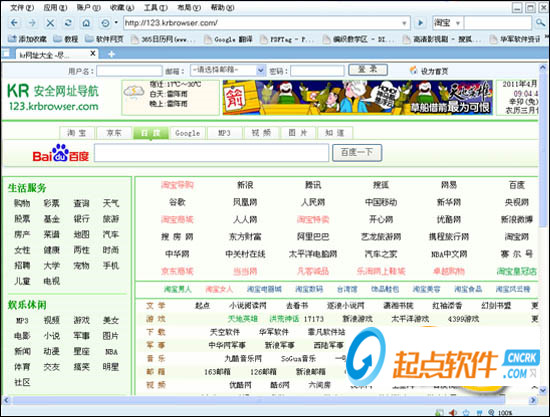Click the vertical scrollbar thumb
This screenshot has height=417, width=550.
point(543,148)
